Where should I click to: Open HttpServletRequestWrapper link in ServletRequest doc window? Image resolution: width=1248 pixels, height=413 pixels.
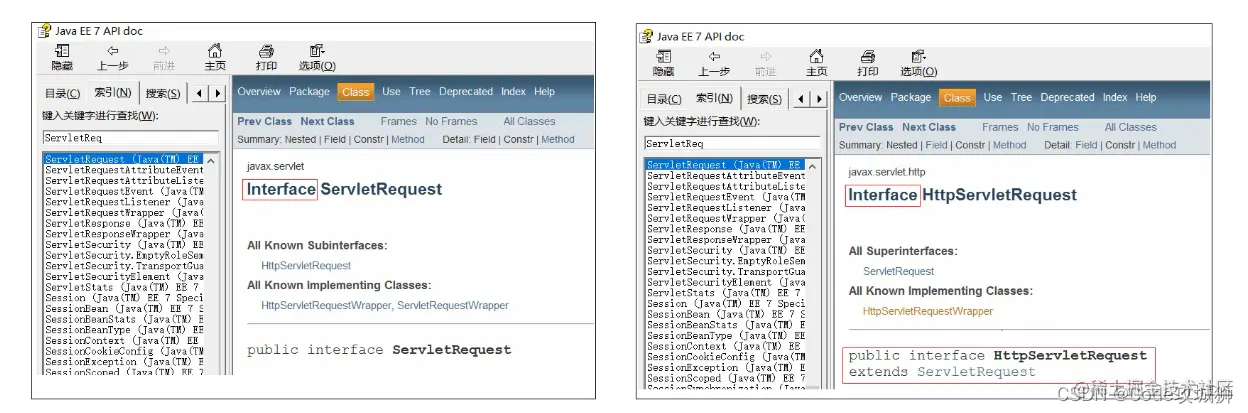point(326,305)
